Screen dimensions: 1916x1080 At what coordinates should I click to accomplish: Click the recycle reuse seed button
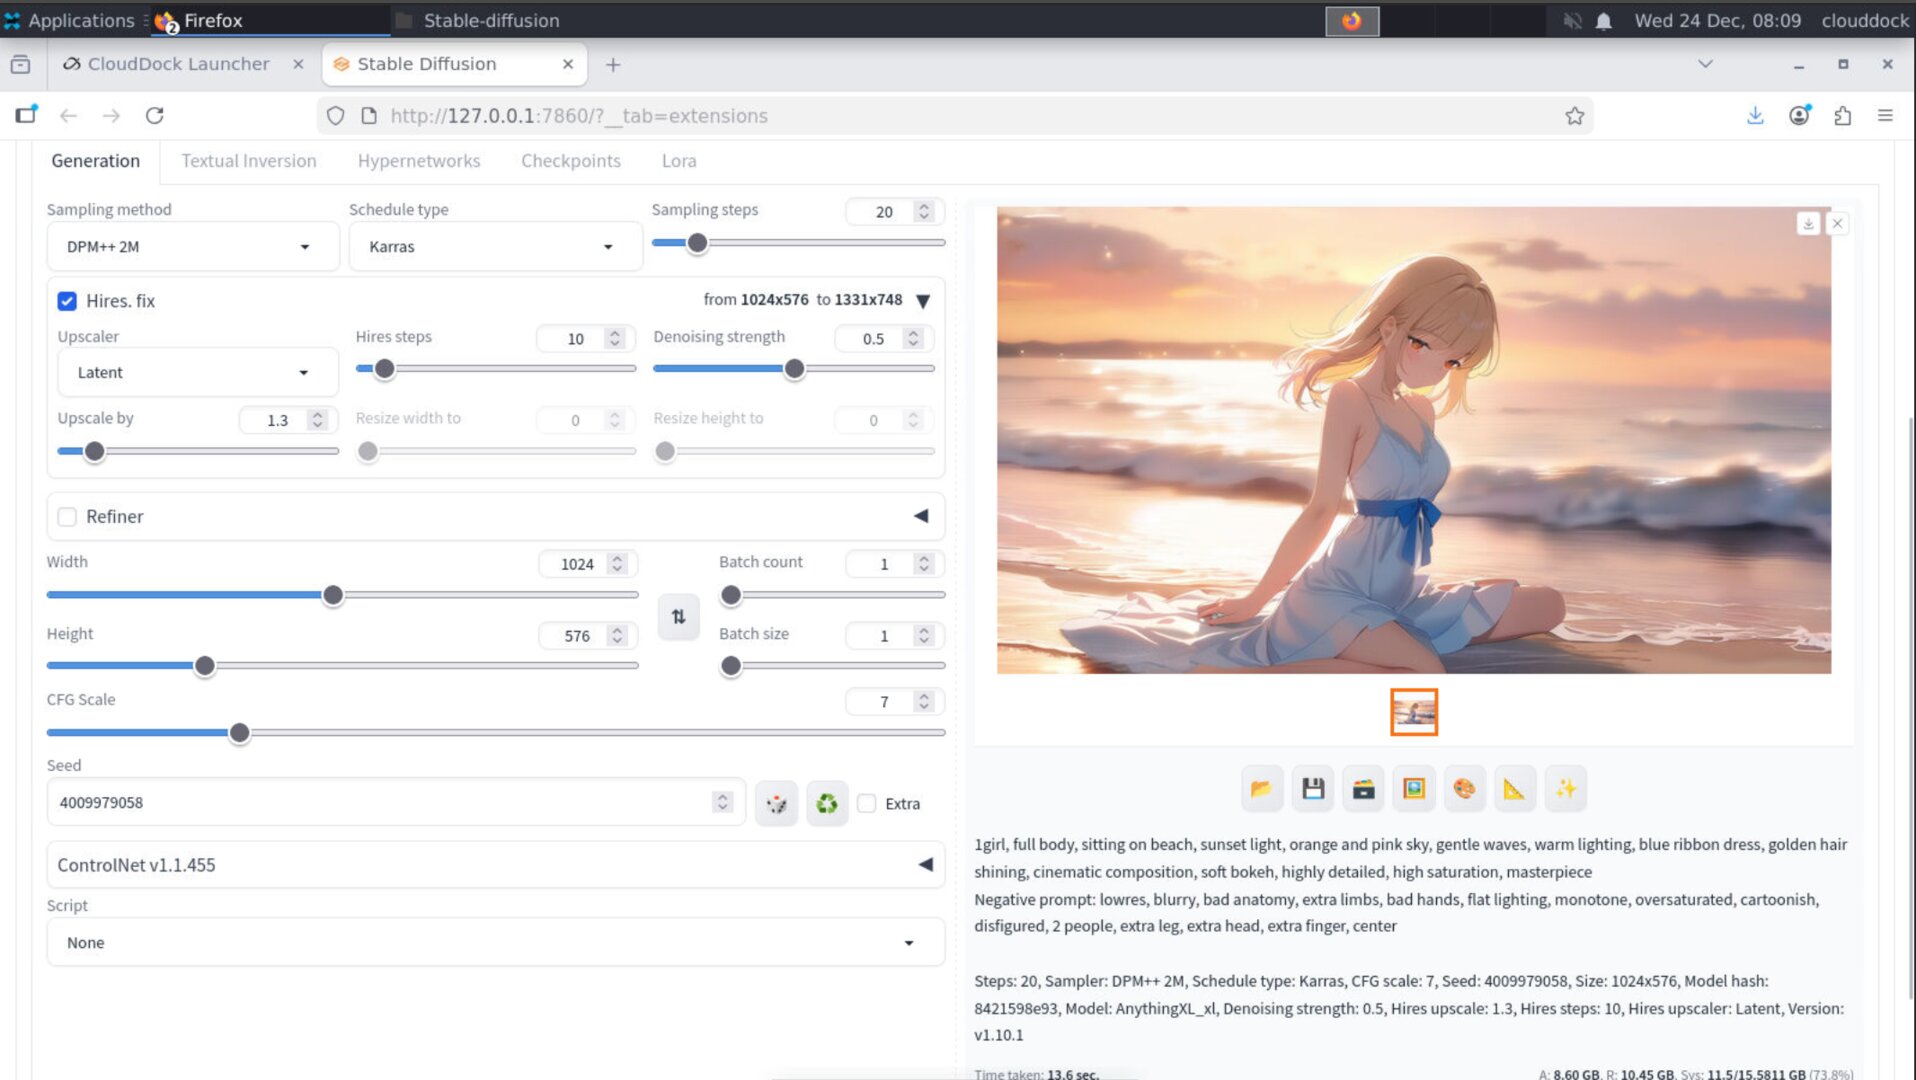click(x=827, y=803)
